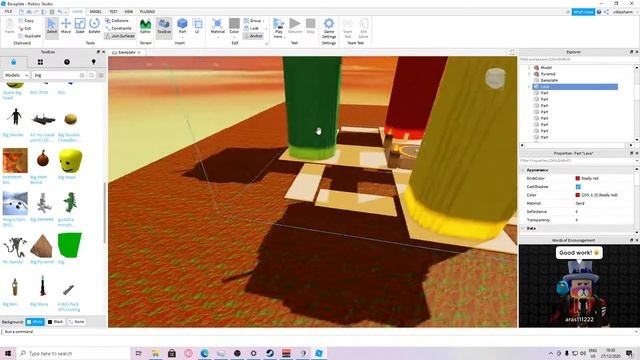Open Microsoft Edge from the taskbar
Screen dimensions: 640x360
pyautogui.click(x=204, y=353)
